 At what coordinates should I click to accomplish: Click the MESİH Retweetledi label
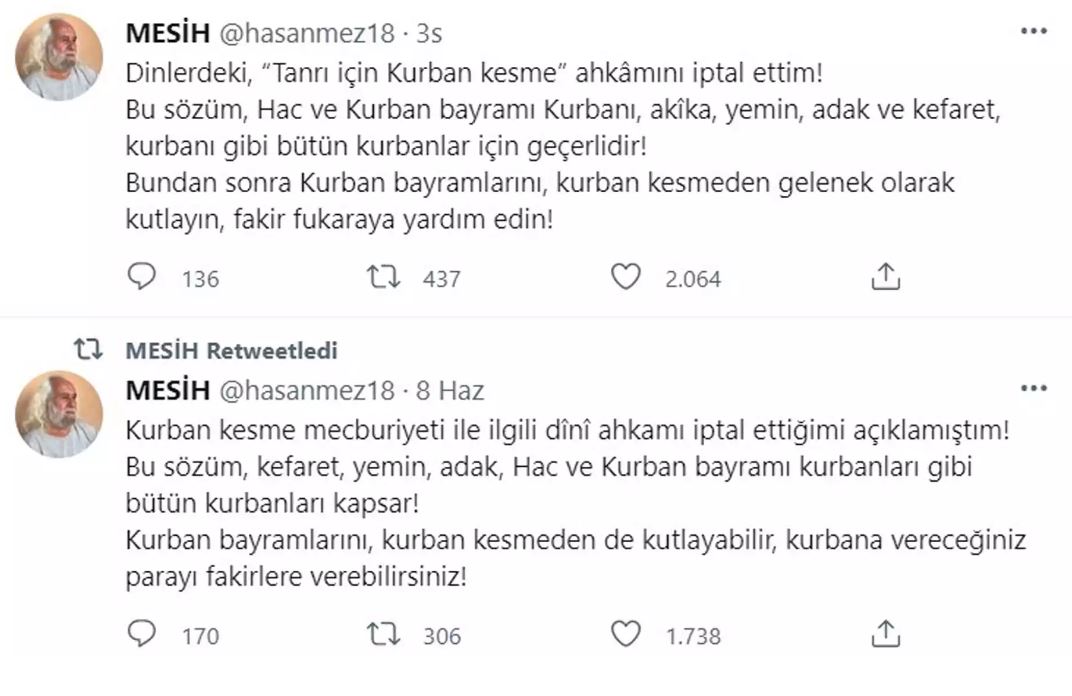(232, 350)
